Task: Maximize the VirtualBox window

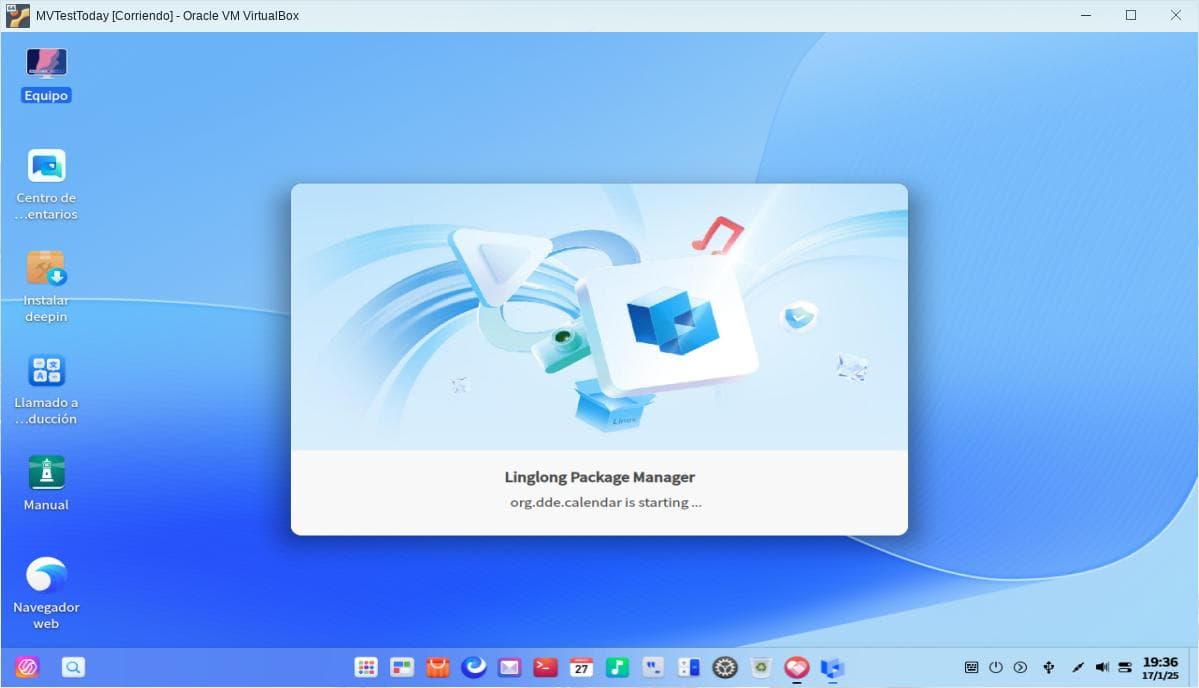Action: pos(1131,15)
